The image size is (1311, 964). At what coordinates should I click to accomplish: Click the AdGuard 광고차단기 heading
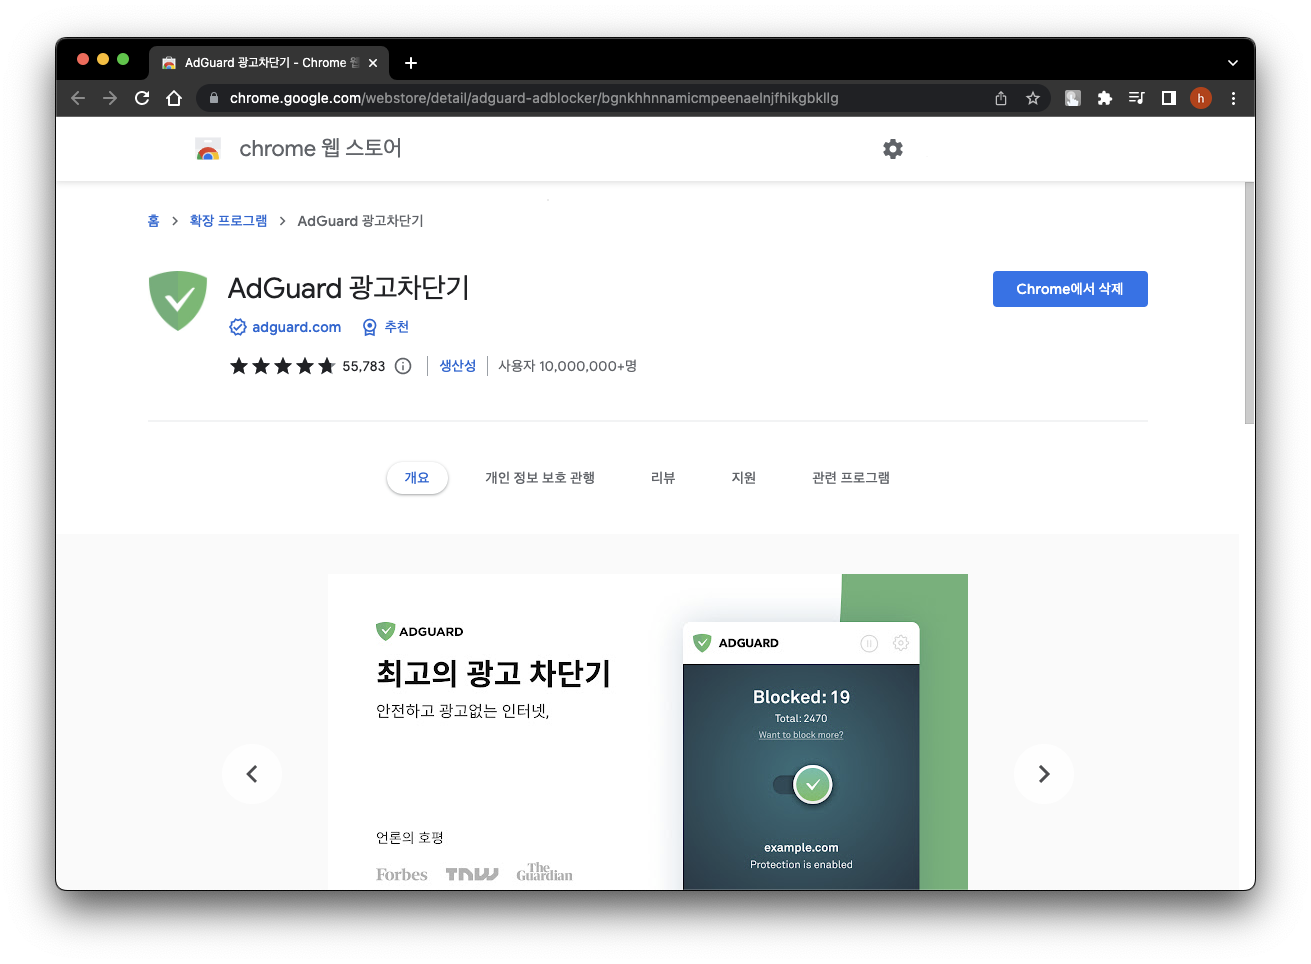pyautogui.click(x=348, y=288)
